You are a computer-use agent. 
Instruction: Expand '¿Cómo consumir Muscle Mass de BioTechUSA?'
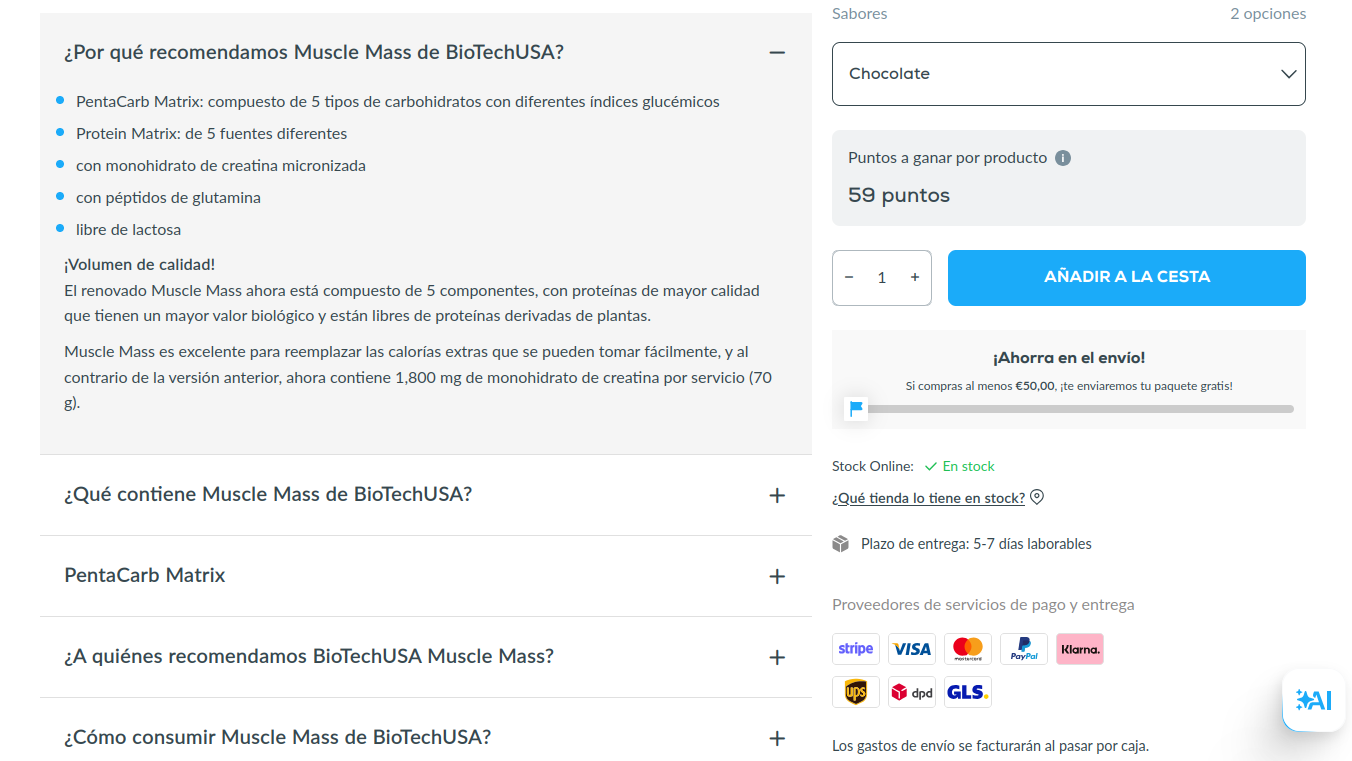pos(777,738)
